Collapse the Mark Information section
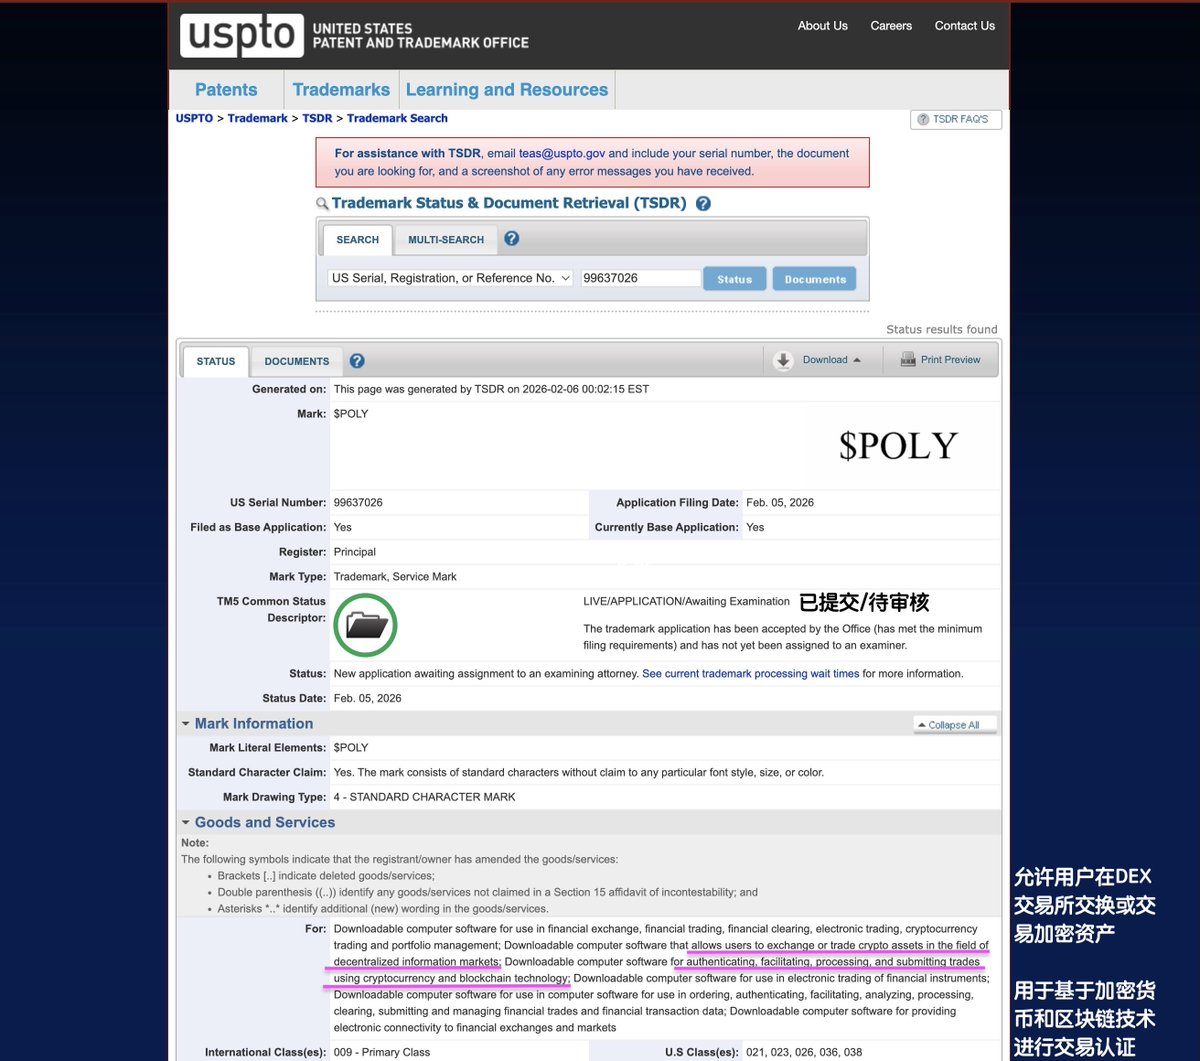The width and height of the screenshot is (1200, 1061). pos(186,724)
